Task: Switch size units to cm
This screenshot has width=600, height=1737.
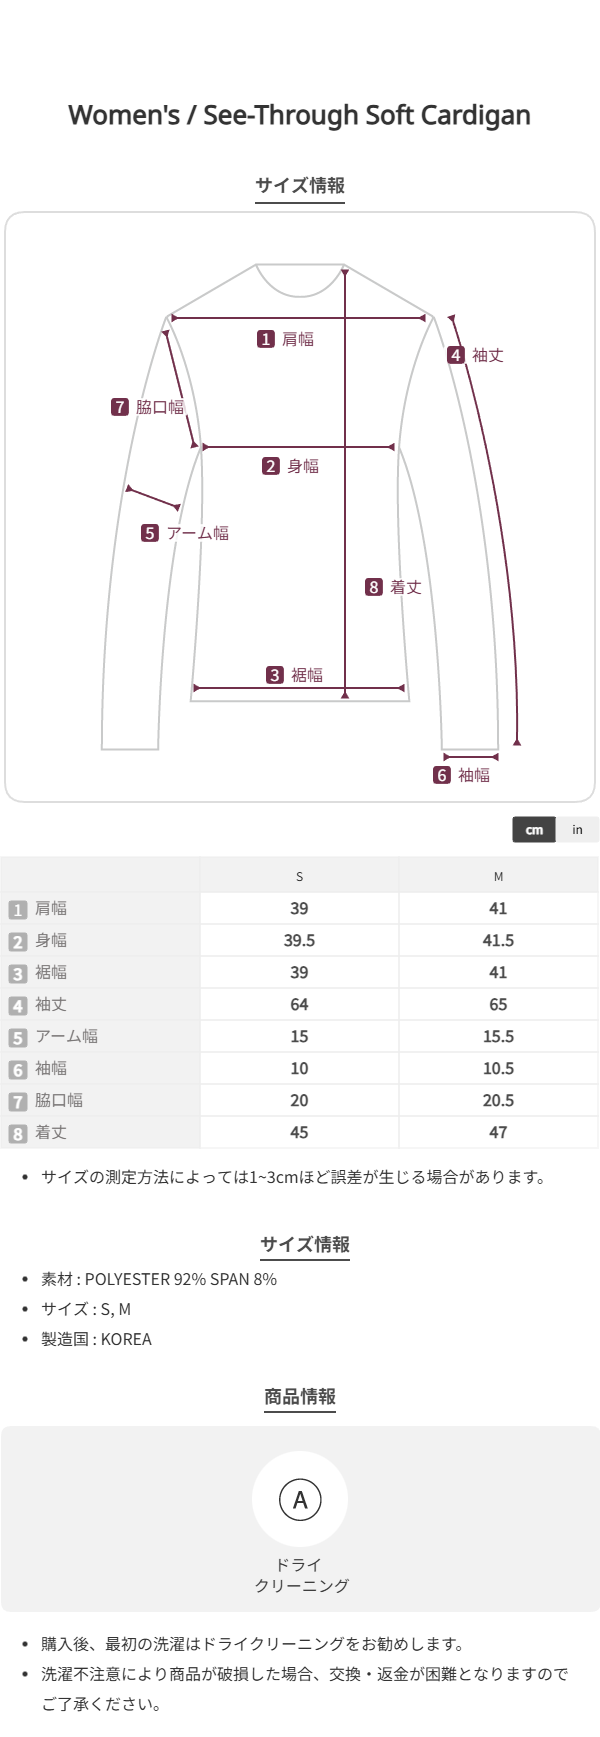Action: 534,830
